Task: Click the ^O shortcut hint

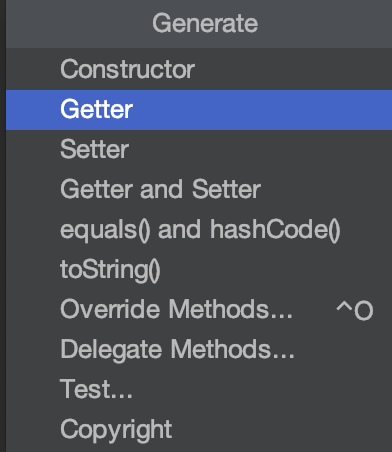Action: point(355,310)
